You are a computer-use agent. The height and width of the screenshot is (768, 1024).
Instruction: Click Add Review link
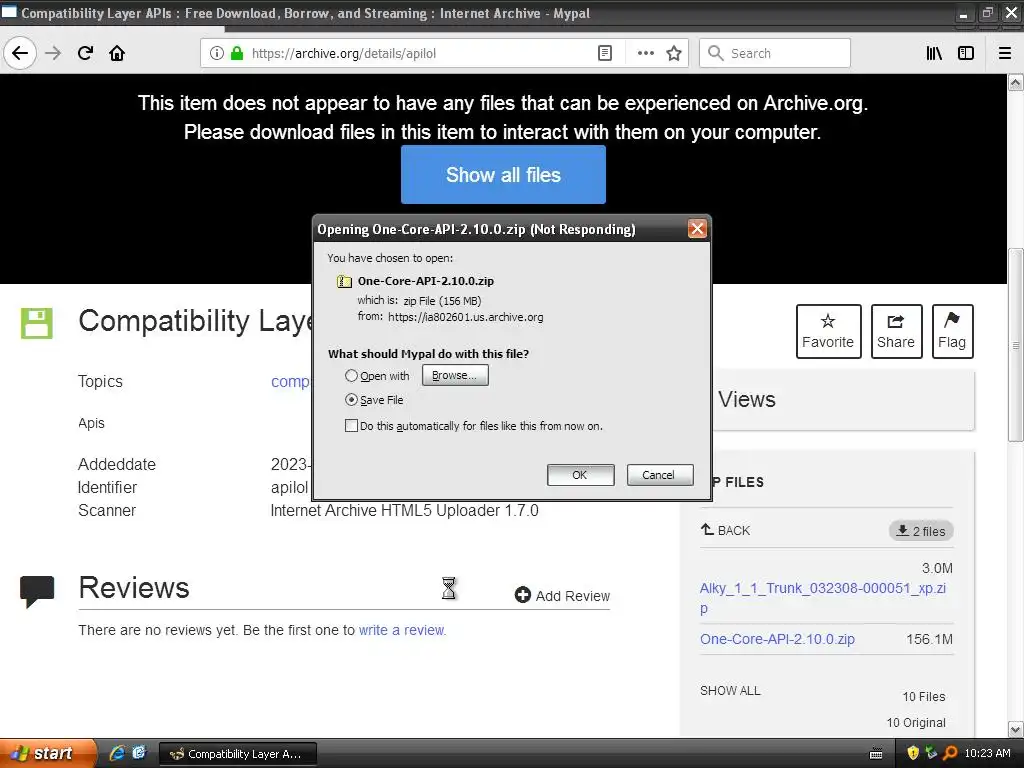click(562, 596)
